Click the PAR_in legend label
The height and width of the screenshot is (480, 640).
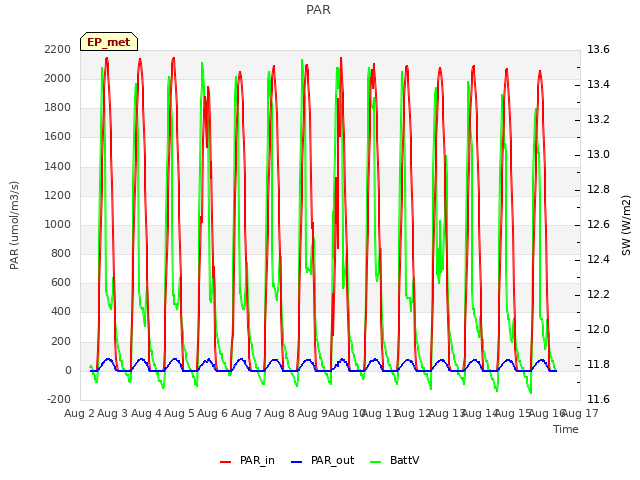coord(257,460)
